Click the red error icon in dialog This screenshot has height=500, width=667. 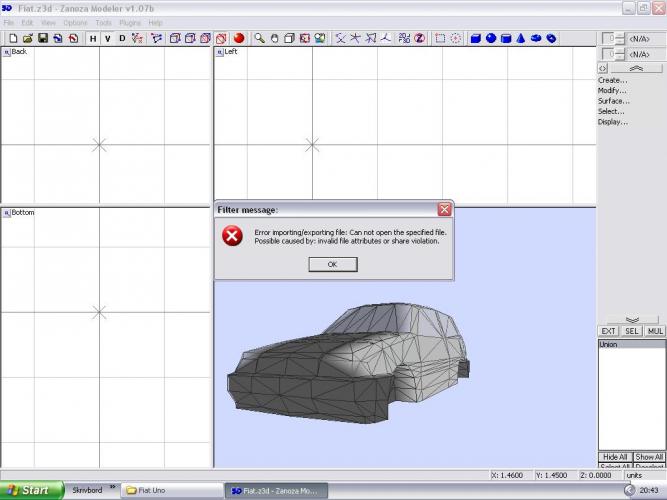pos(232,236)
